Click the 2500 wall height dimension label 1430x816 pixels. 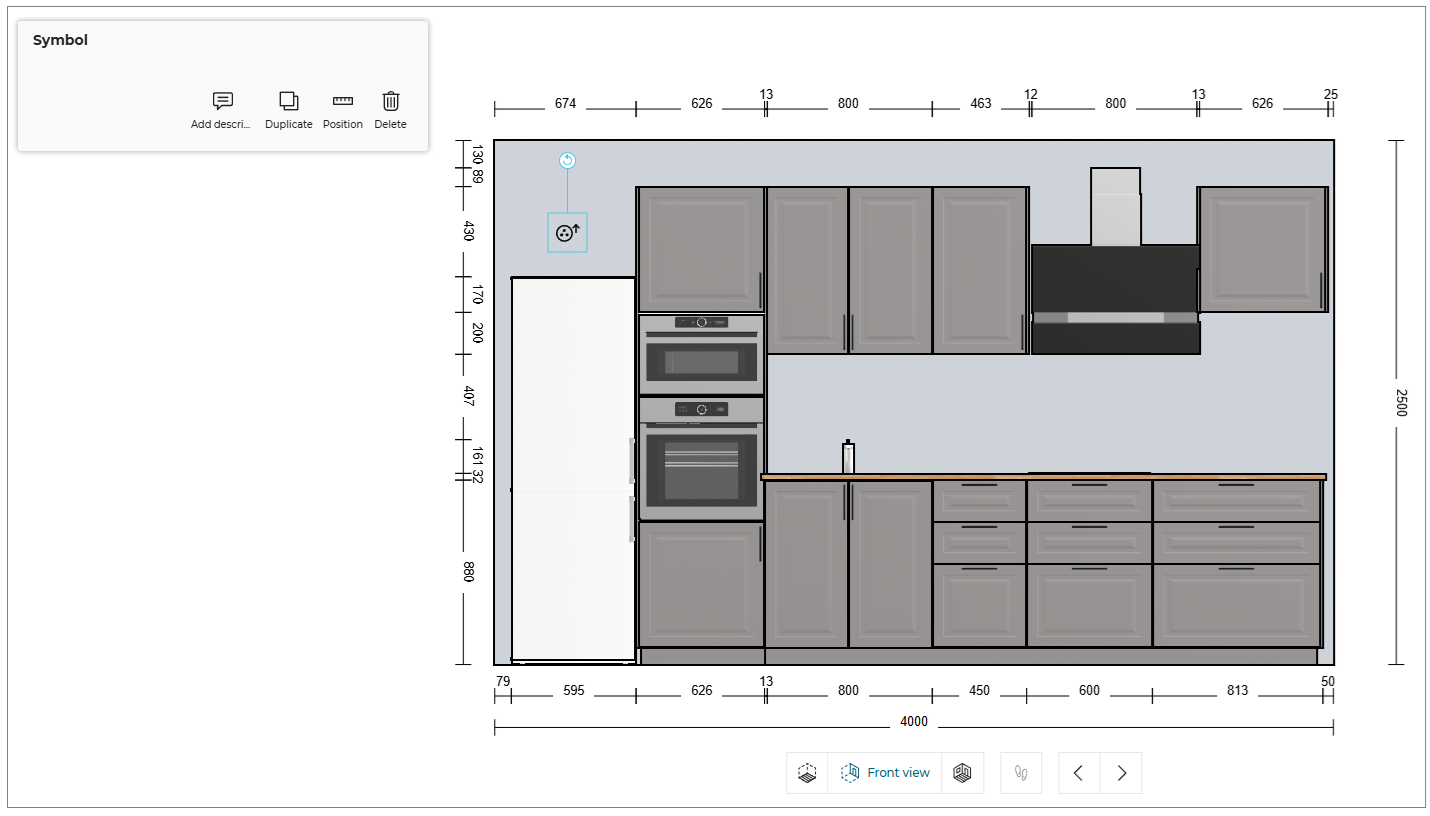tap(1400, 403)
